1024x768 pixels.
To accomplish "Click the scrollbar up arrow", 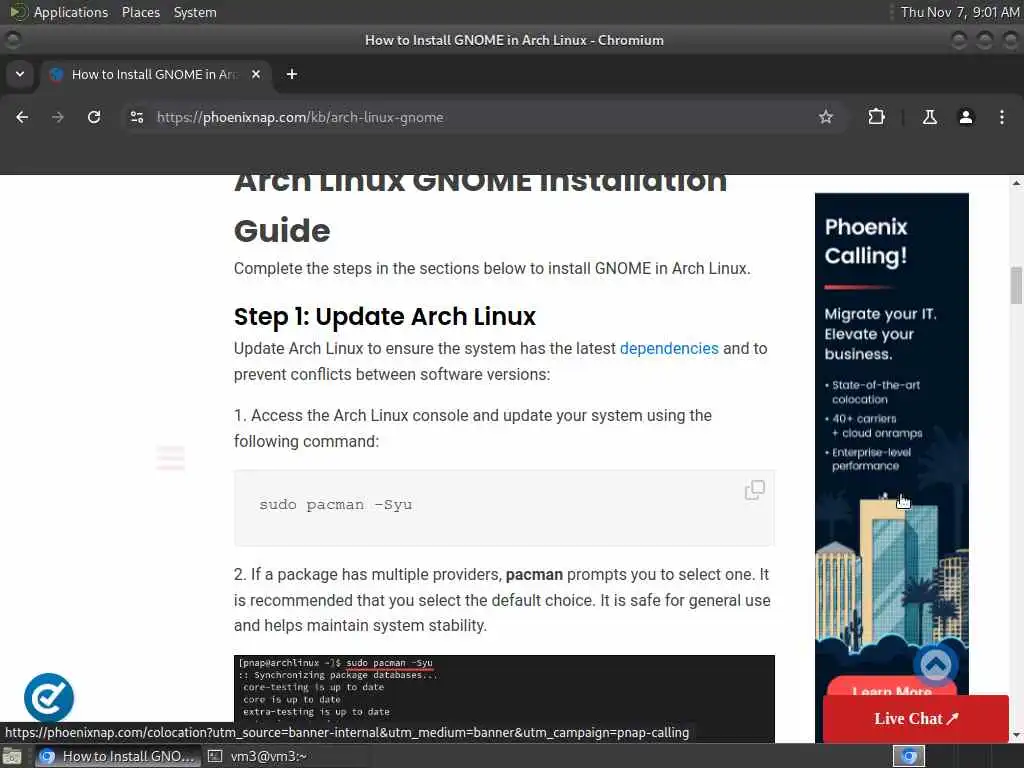I will (1016, 184).
